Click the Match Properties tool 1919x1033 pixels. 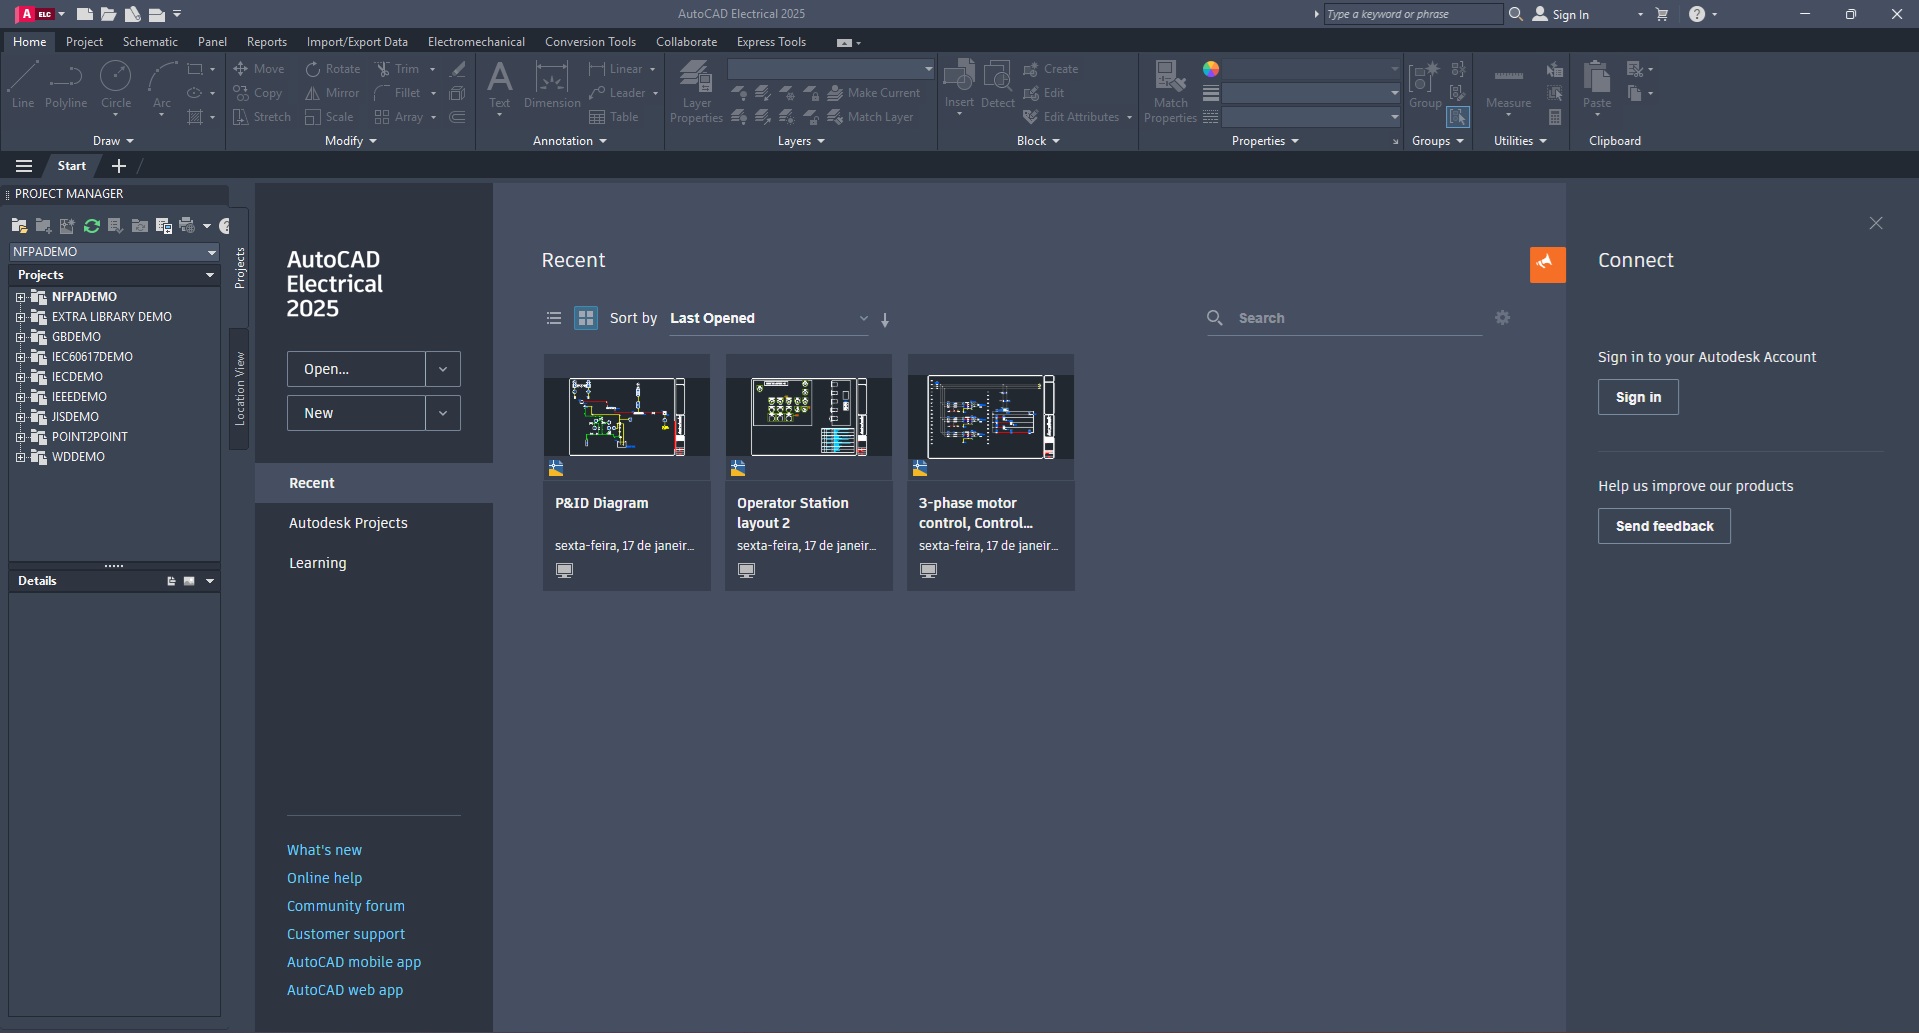(1170, 91)
